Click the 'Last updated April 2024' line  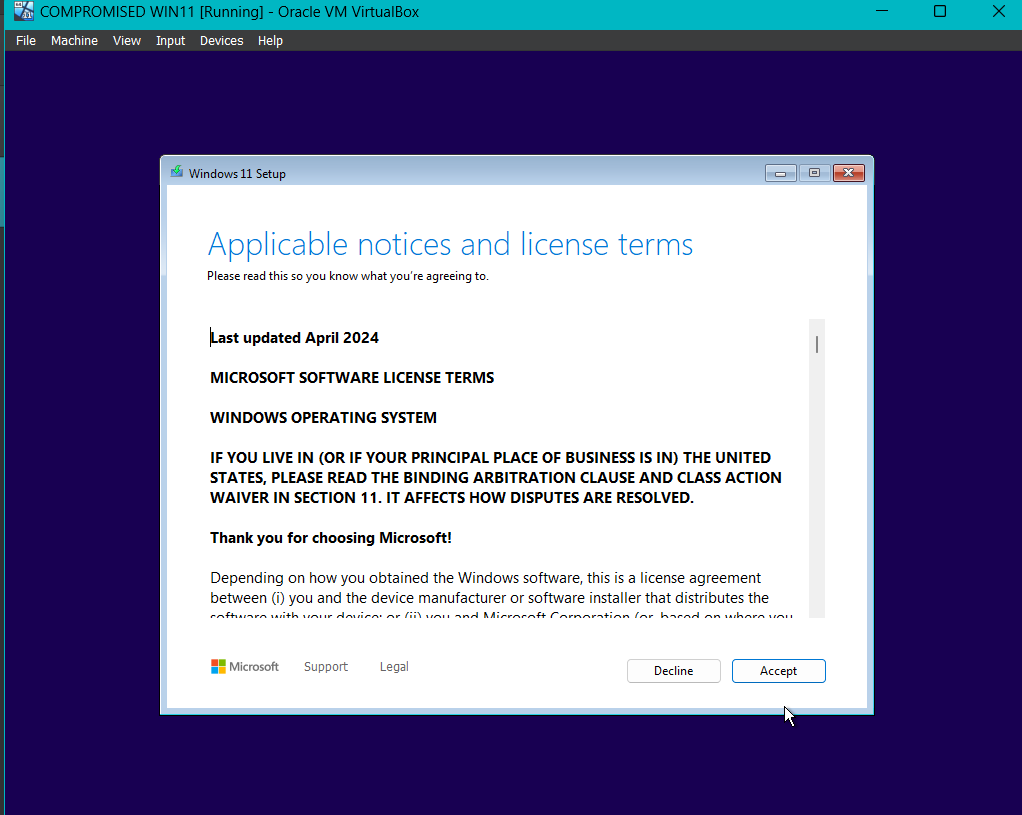(x=294, y=338)
